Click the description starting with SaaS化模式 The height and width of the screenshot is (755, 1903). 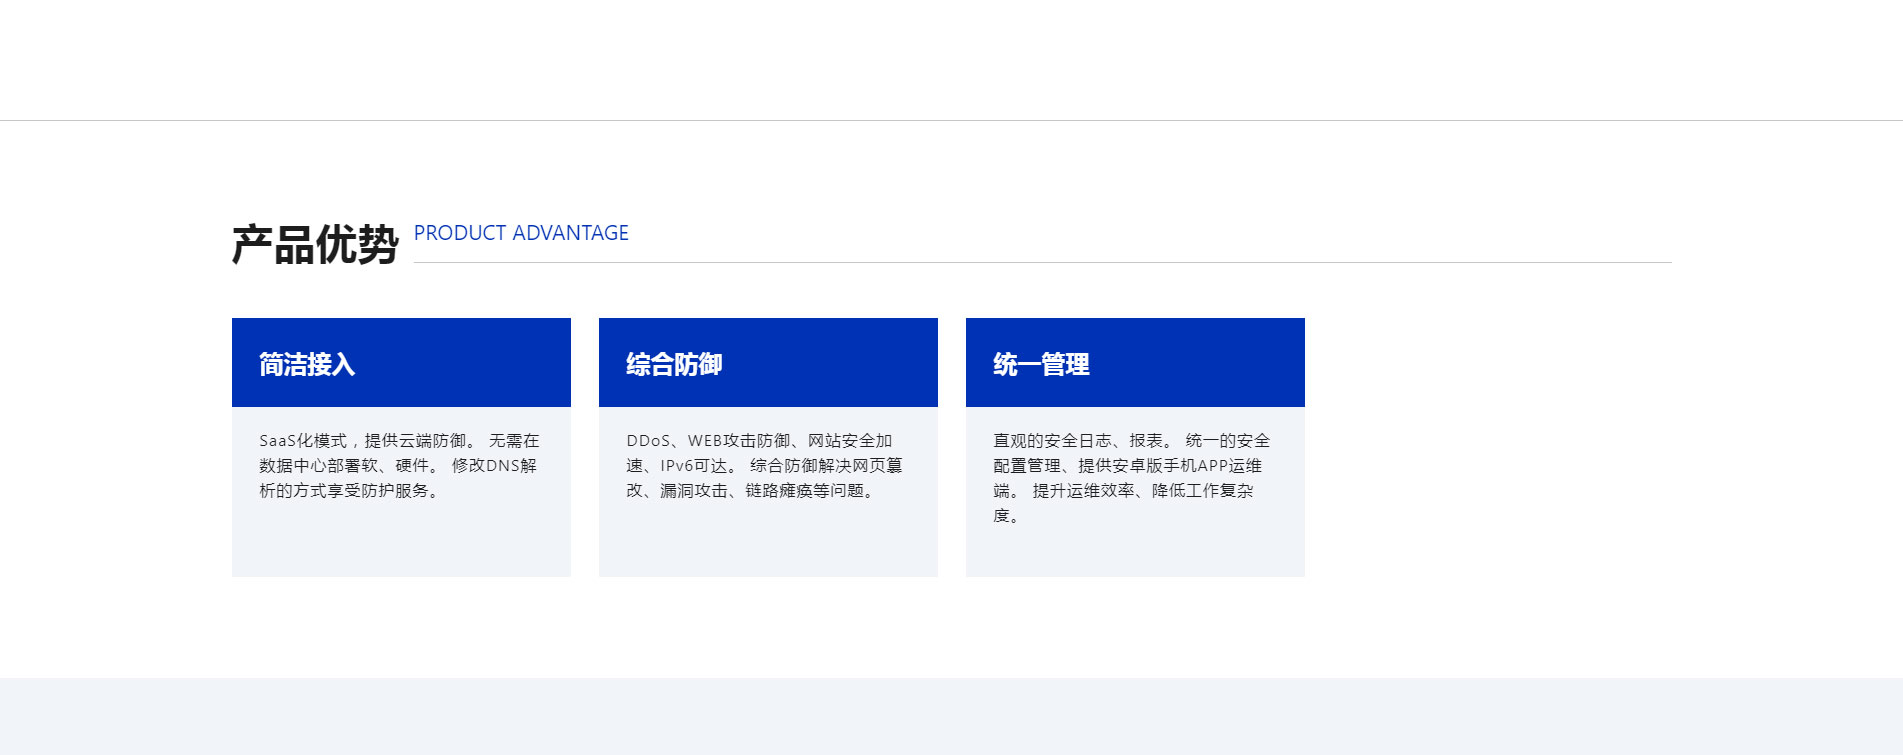[x=400, y=465]
